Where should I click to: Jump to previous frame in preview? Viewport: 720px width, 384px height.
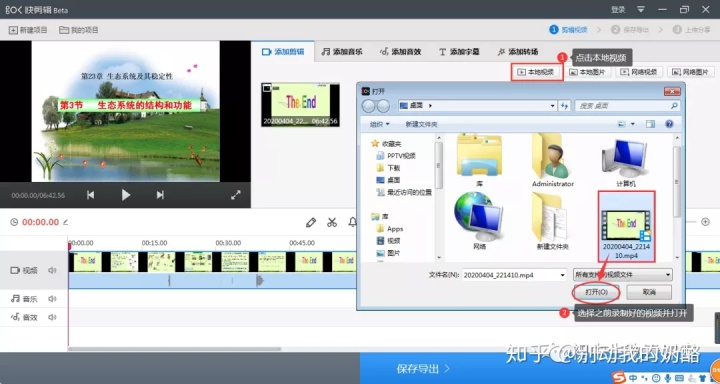point(90,195)
